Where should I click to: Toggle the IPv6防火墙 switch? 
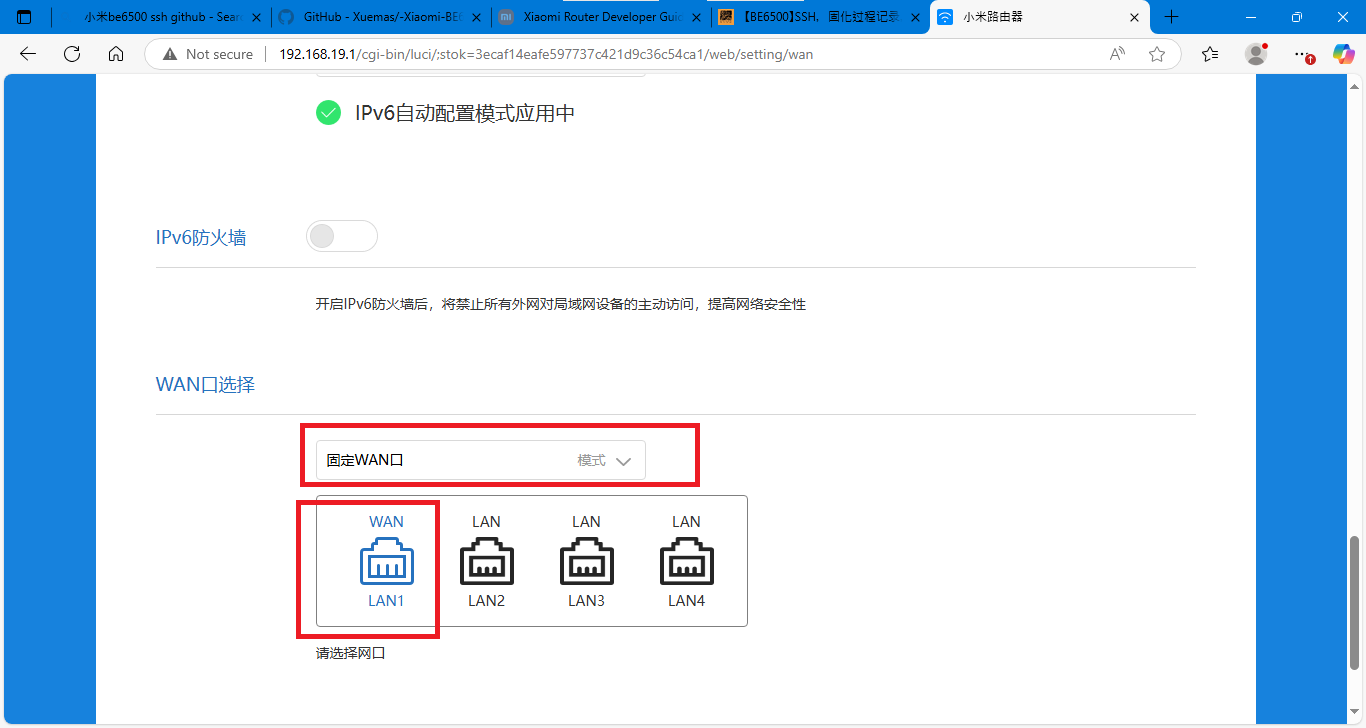click(x=341, y=237)
